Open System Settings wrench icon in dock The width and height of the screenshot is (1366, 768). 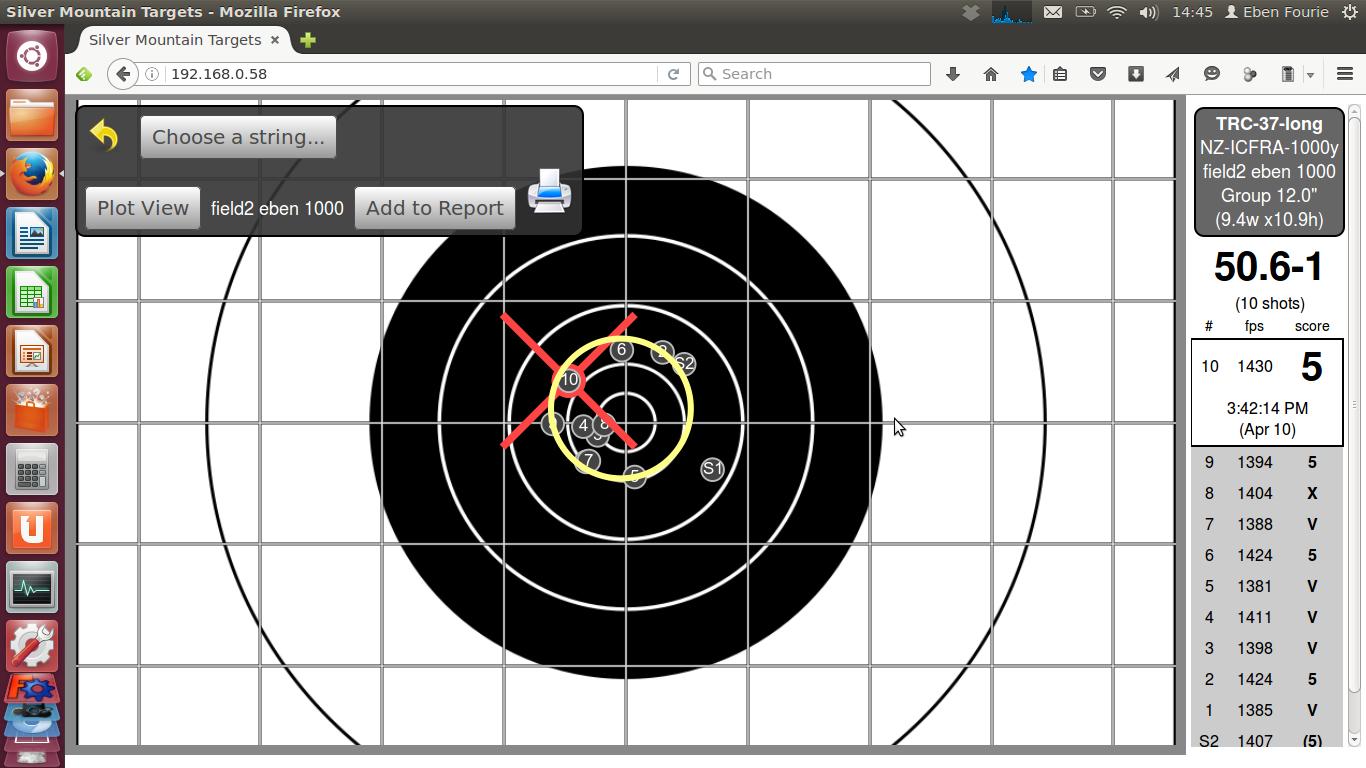(32, 646)
